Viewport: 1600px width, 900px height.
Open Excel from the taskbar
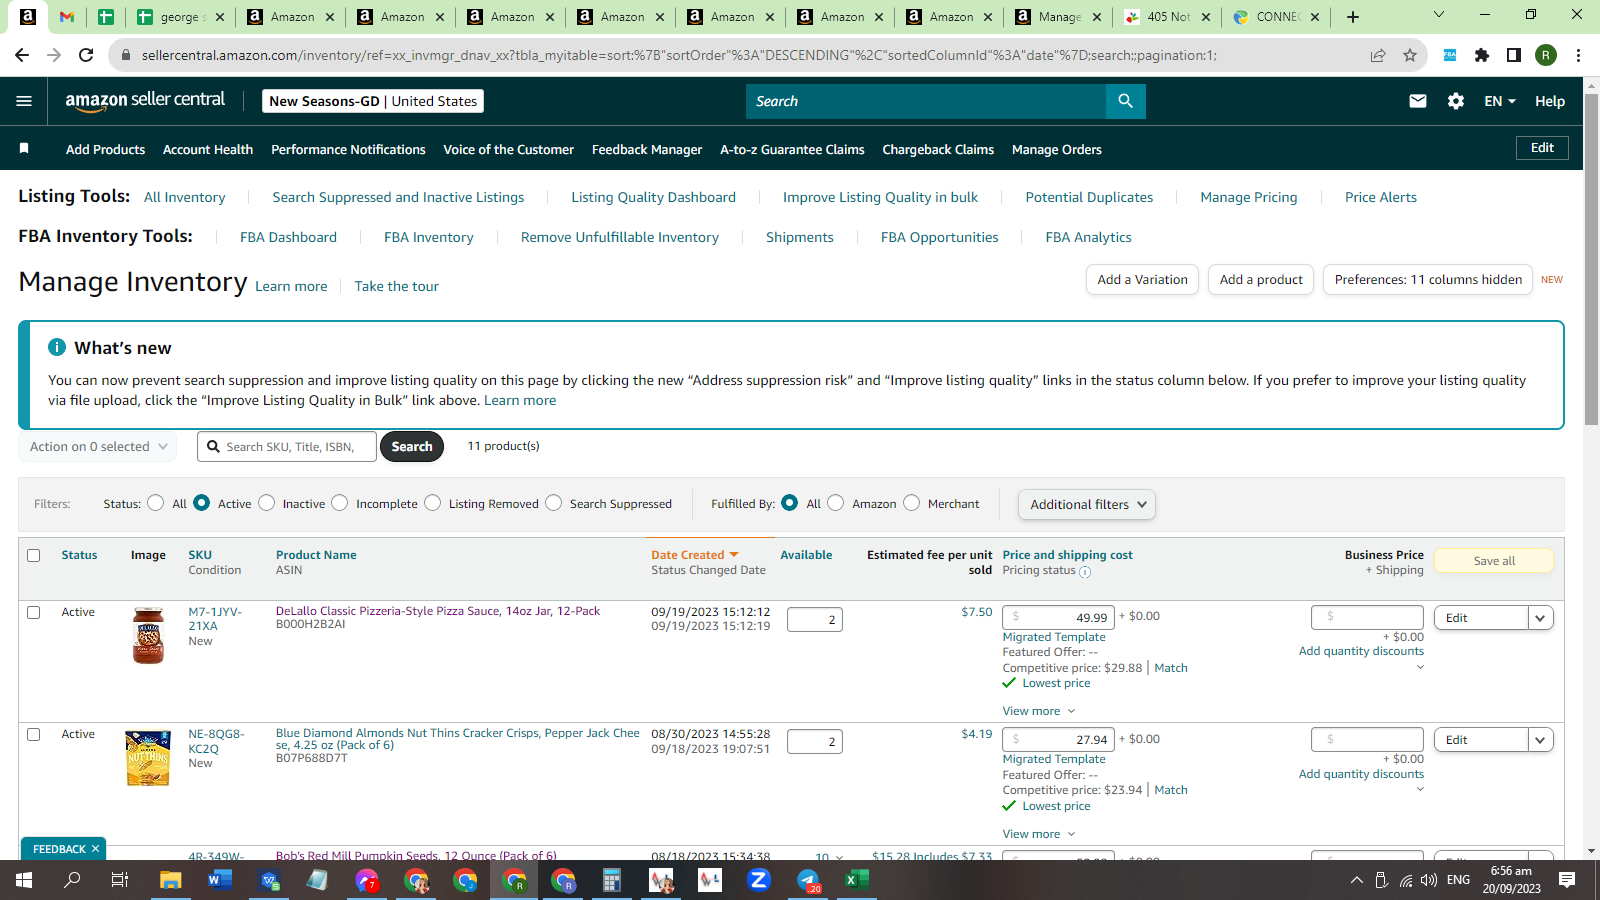coord(857,880)
